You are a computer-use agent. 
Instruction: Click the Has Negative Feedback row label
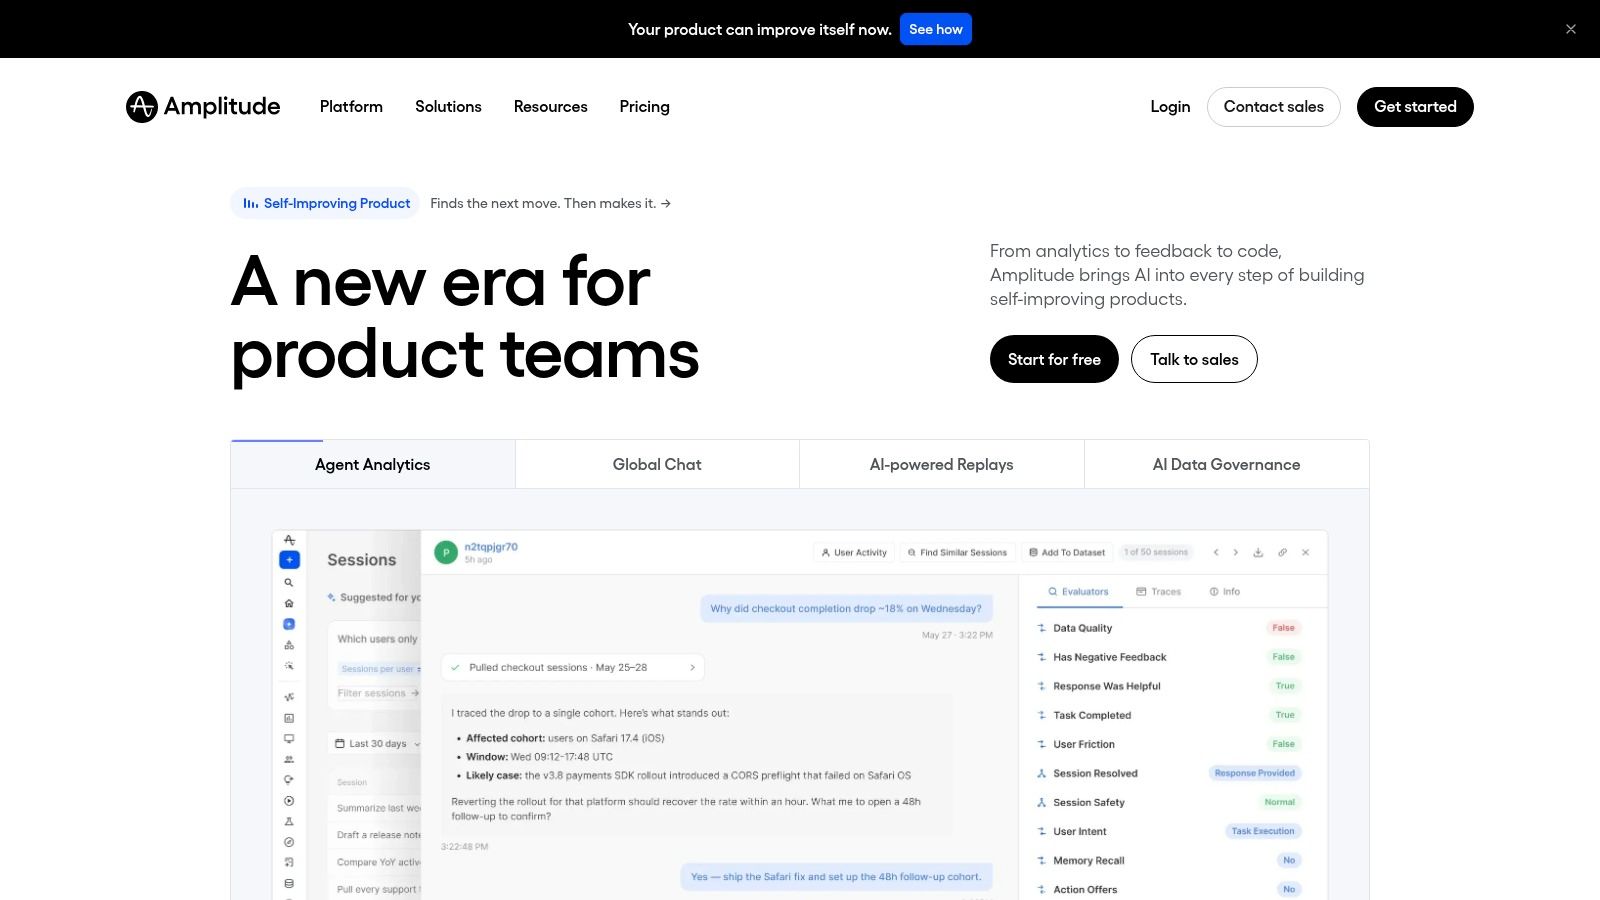point(1110,657)
